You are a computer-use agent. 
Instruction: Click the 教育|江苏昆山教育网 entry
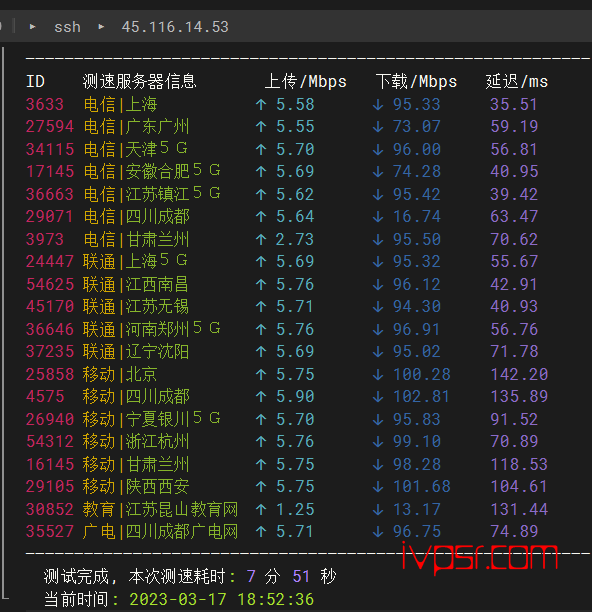coord(160,509)
